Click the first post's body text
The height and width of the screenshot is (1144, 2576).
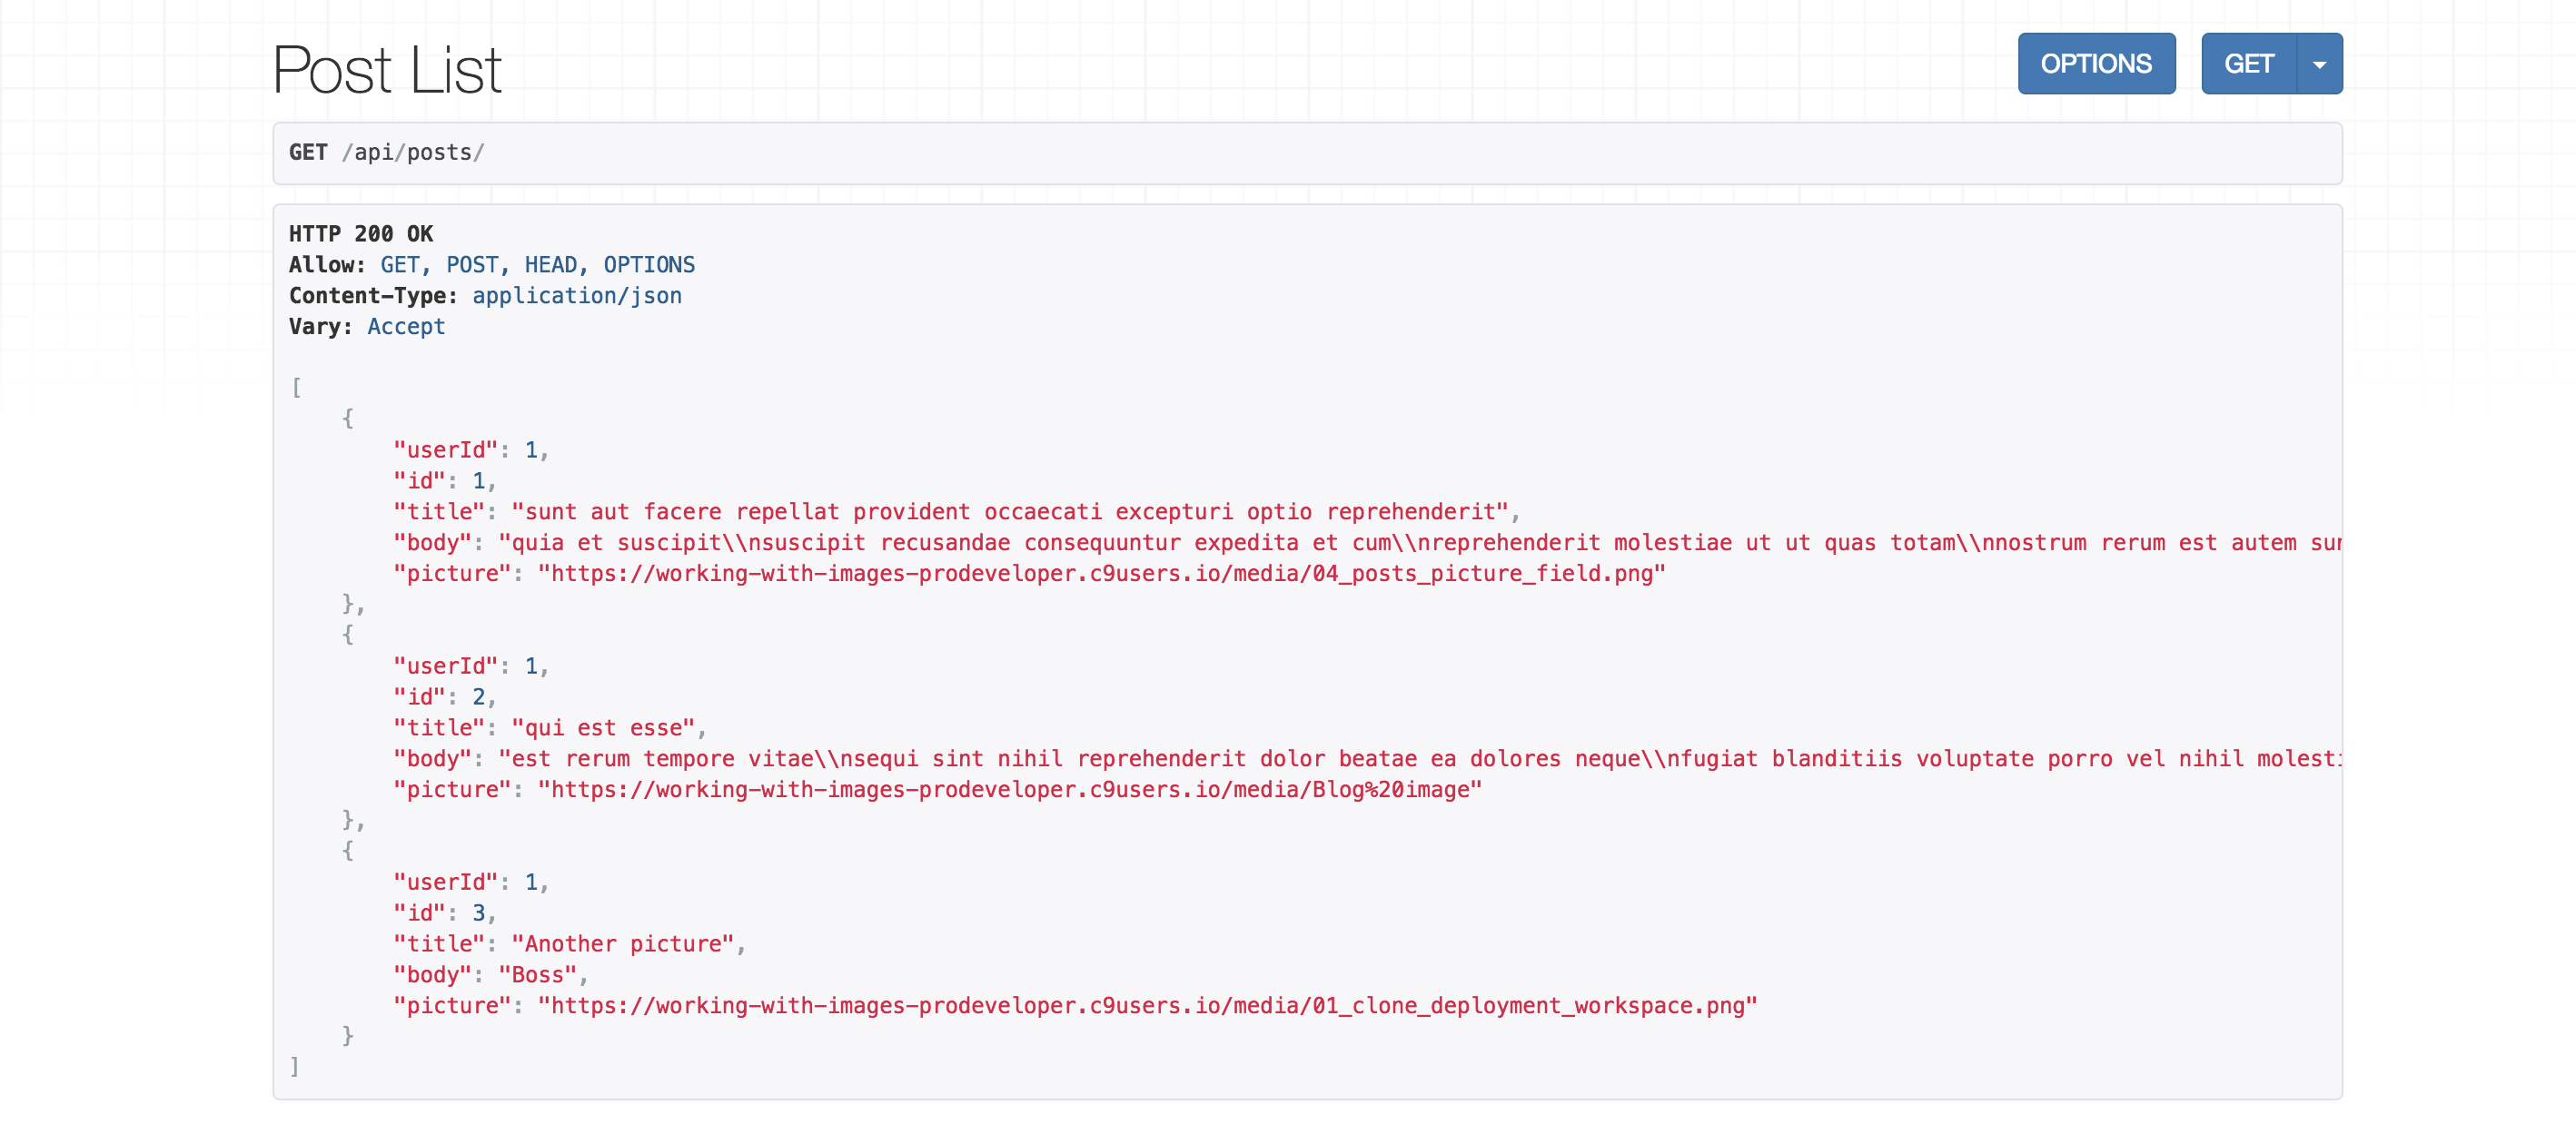[x=1420, y=543]
